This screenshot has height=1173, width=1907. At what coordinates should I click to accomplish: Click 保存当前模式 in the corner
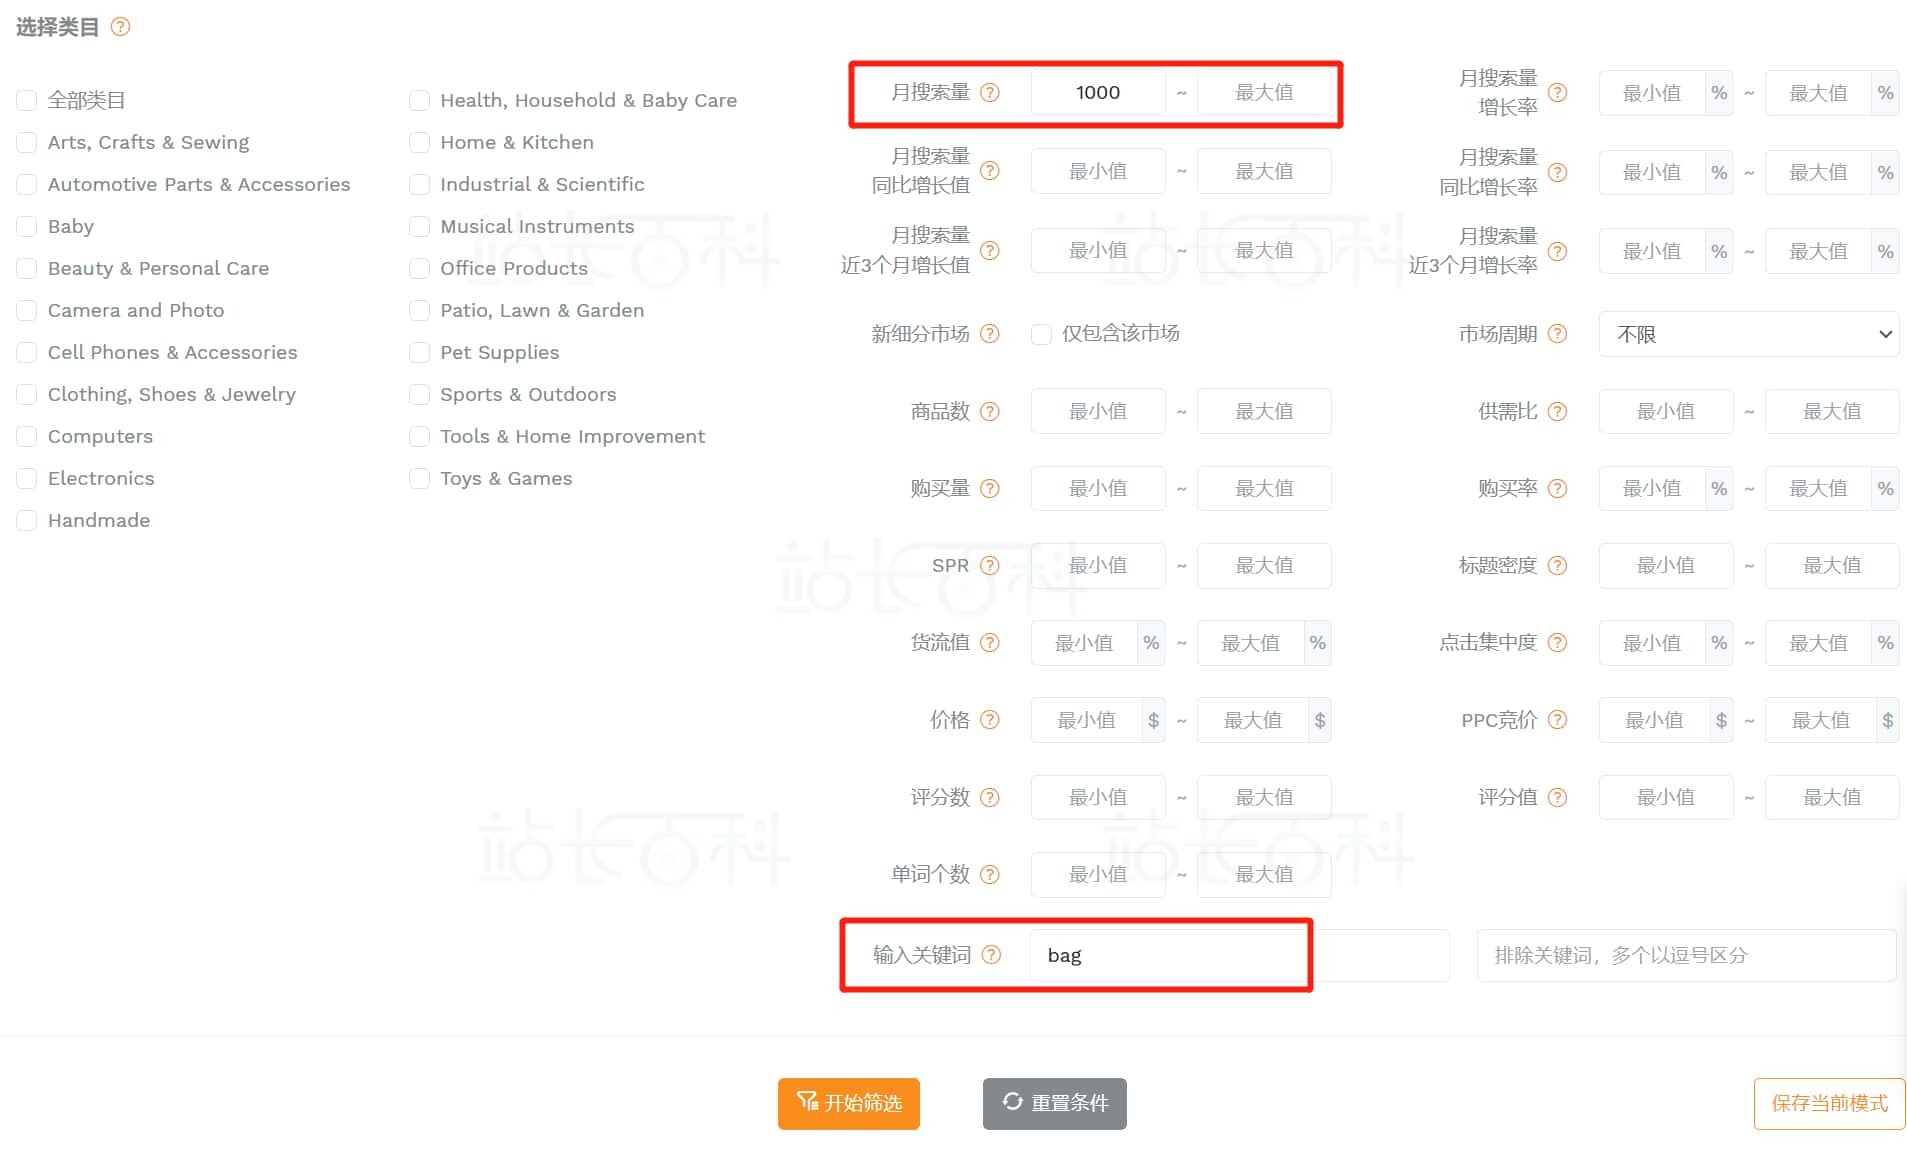click(x=1827, y=1103)
